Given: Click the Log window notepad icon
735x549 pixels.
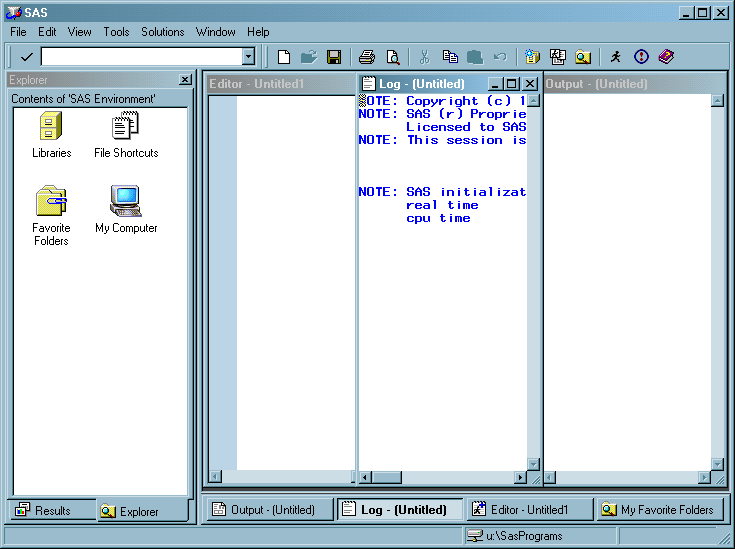Looking at the screenshot, I should click(x=368, y=84).
